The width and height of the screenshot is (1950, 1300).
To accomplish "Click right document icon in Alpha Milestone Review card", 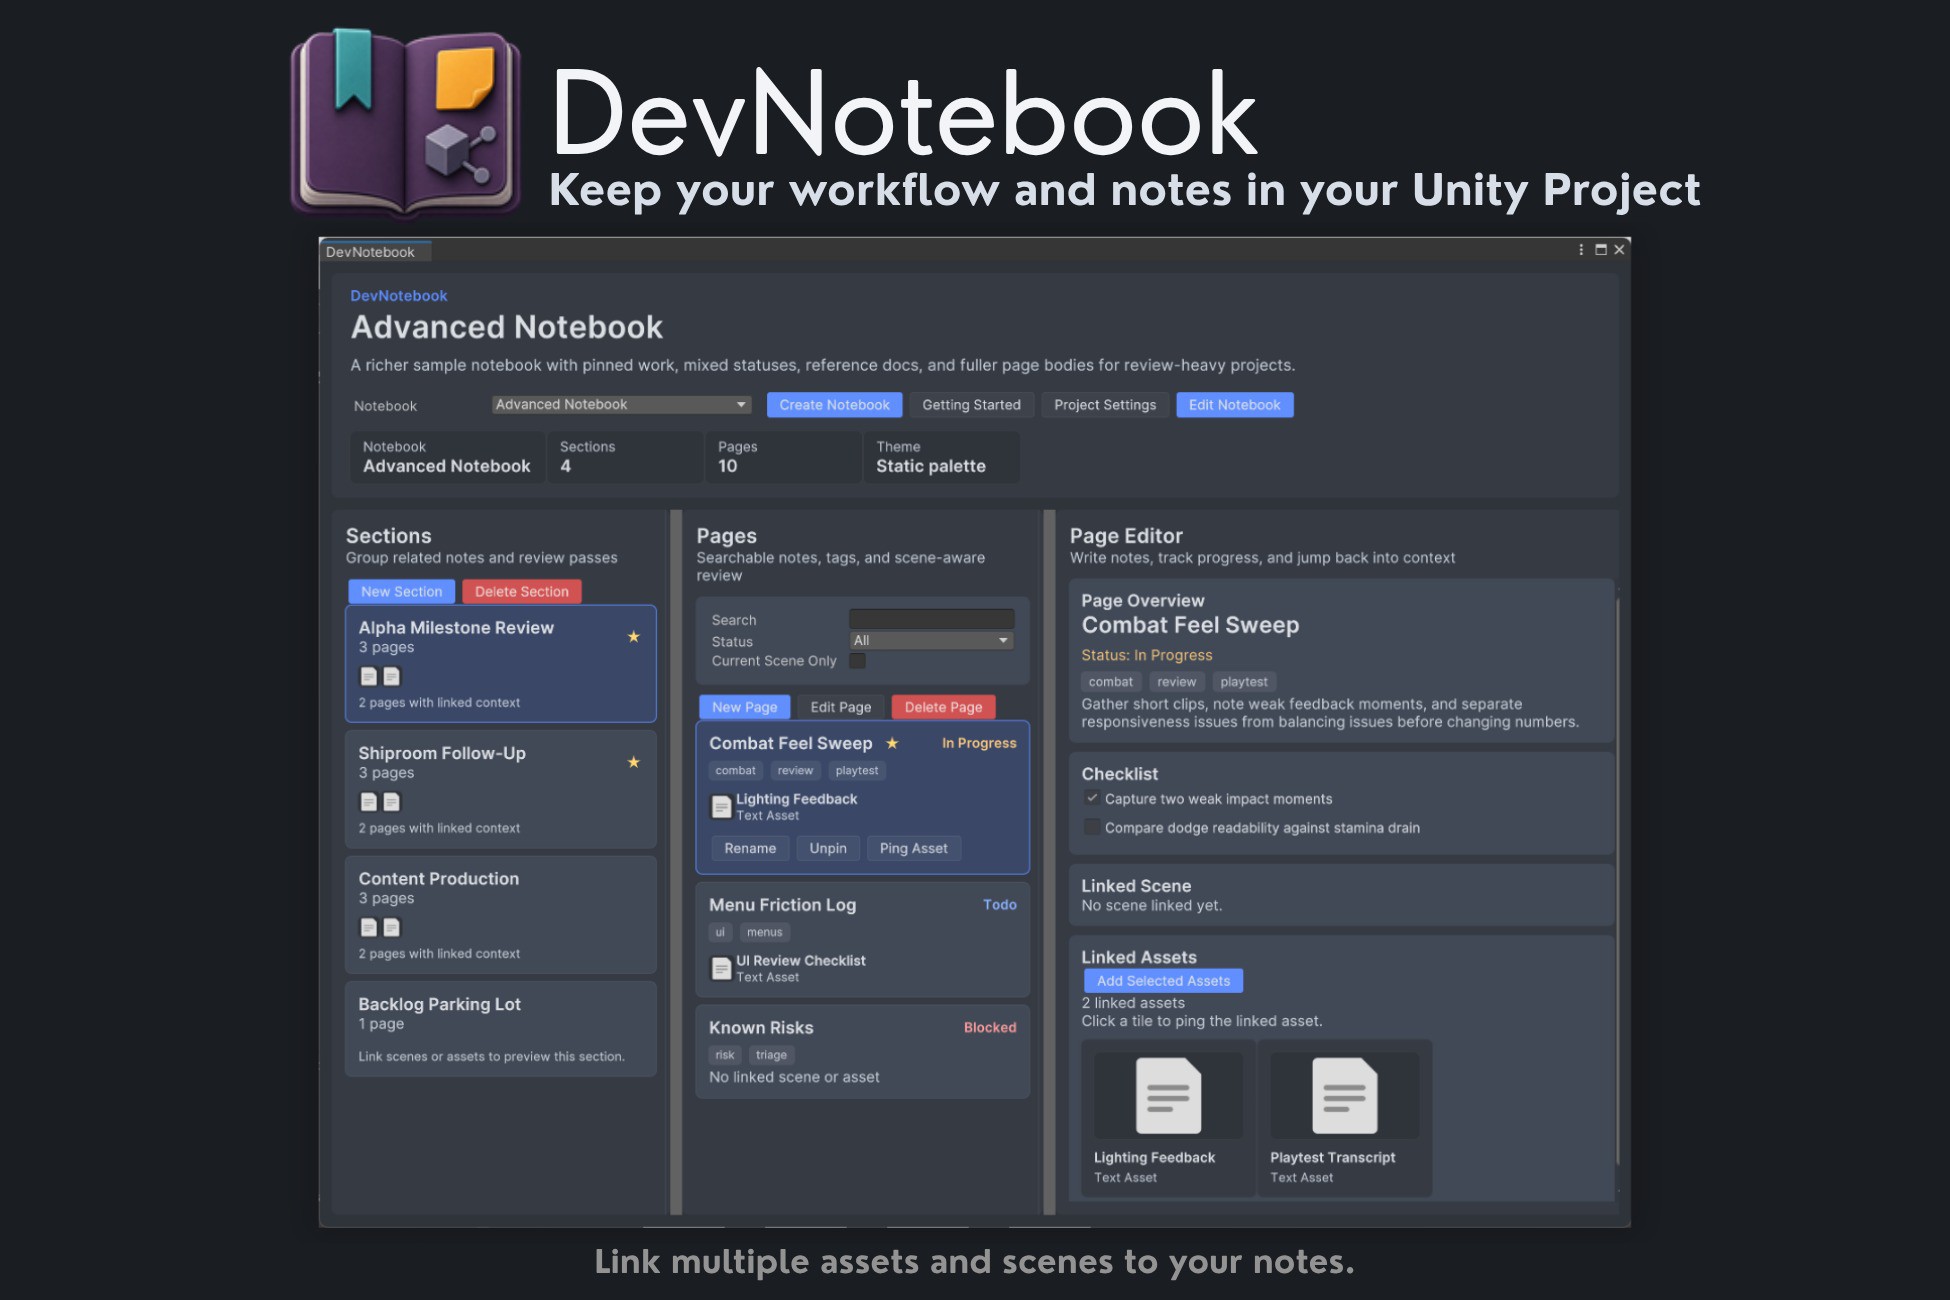I will [392, 677].
